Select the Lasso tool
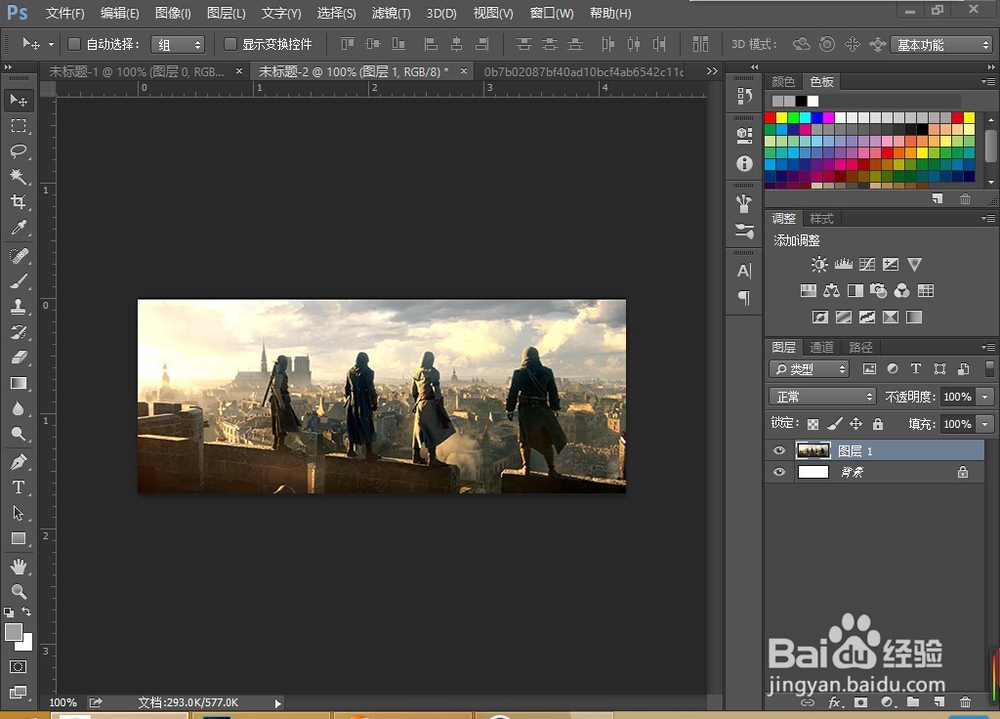The image size is (1000, 719). tap(18, 151)
